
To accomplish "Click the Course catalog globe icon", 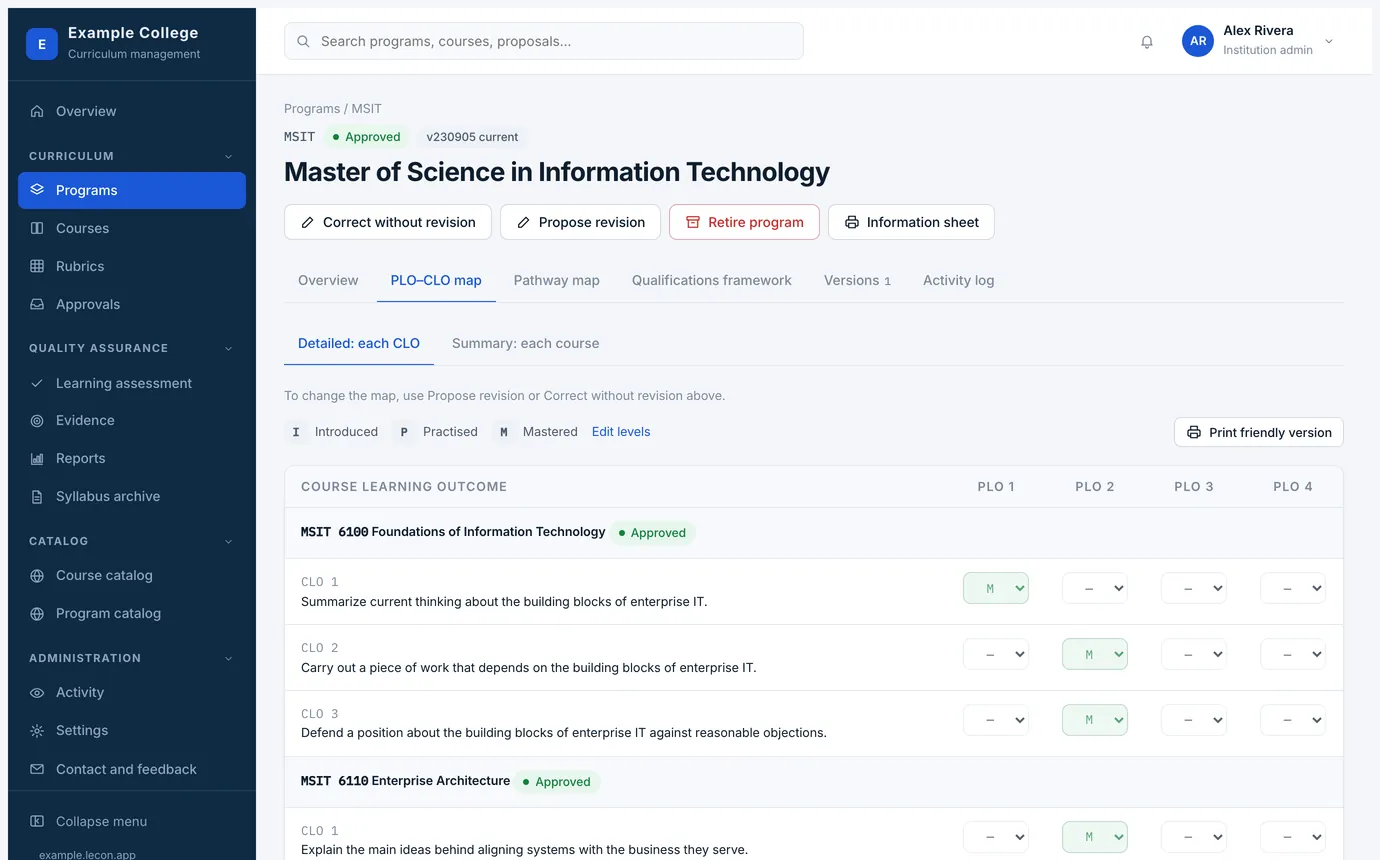I will 37,576.
